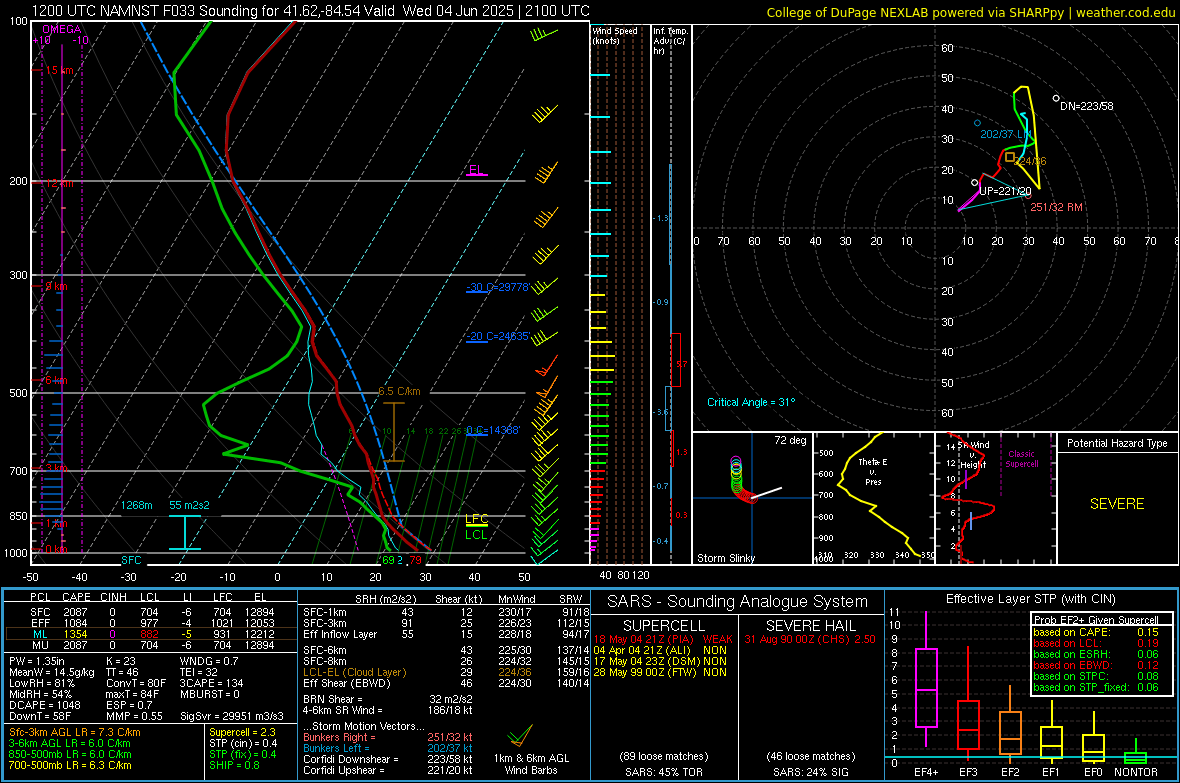This screenshot has height=783, width=1180.
Task: Click the 251/32 RM label on the hodograph
Action: 1057,207
